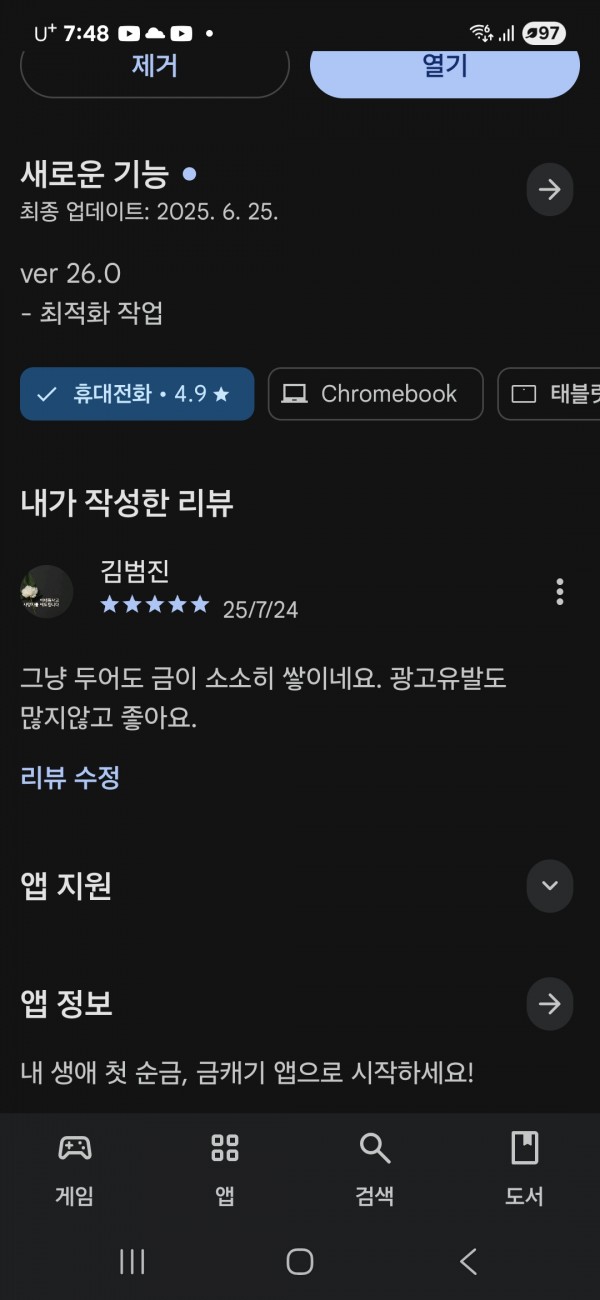This screenshot has height=1300, width=600.
Task: Tap the 새로운 기능 heading
Action: coord(95,174)
